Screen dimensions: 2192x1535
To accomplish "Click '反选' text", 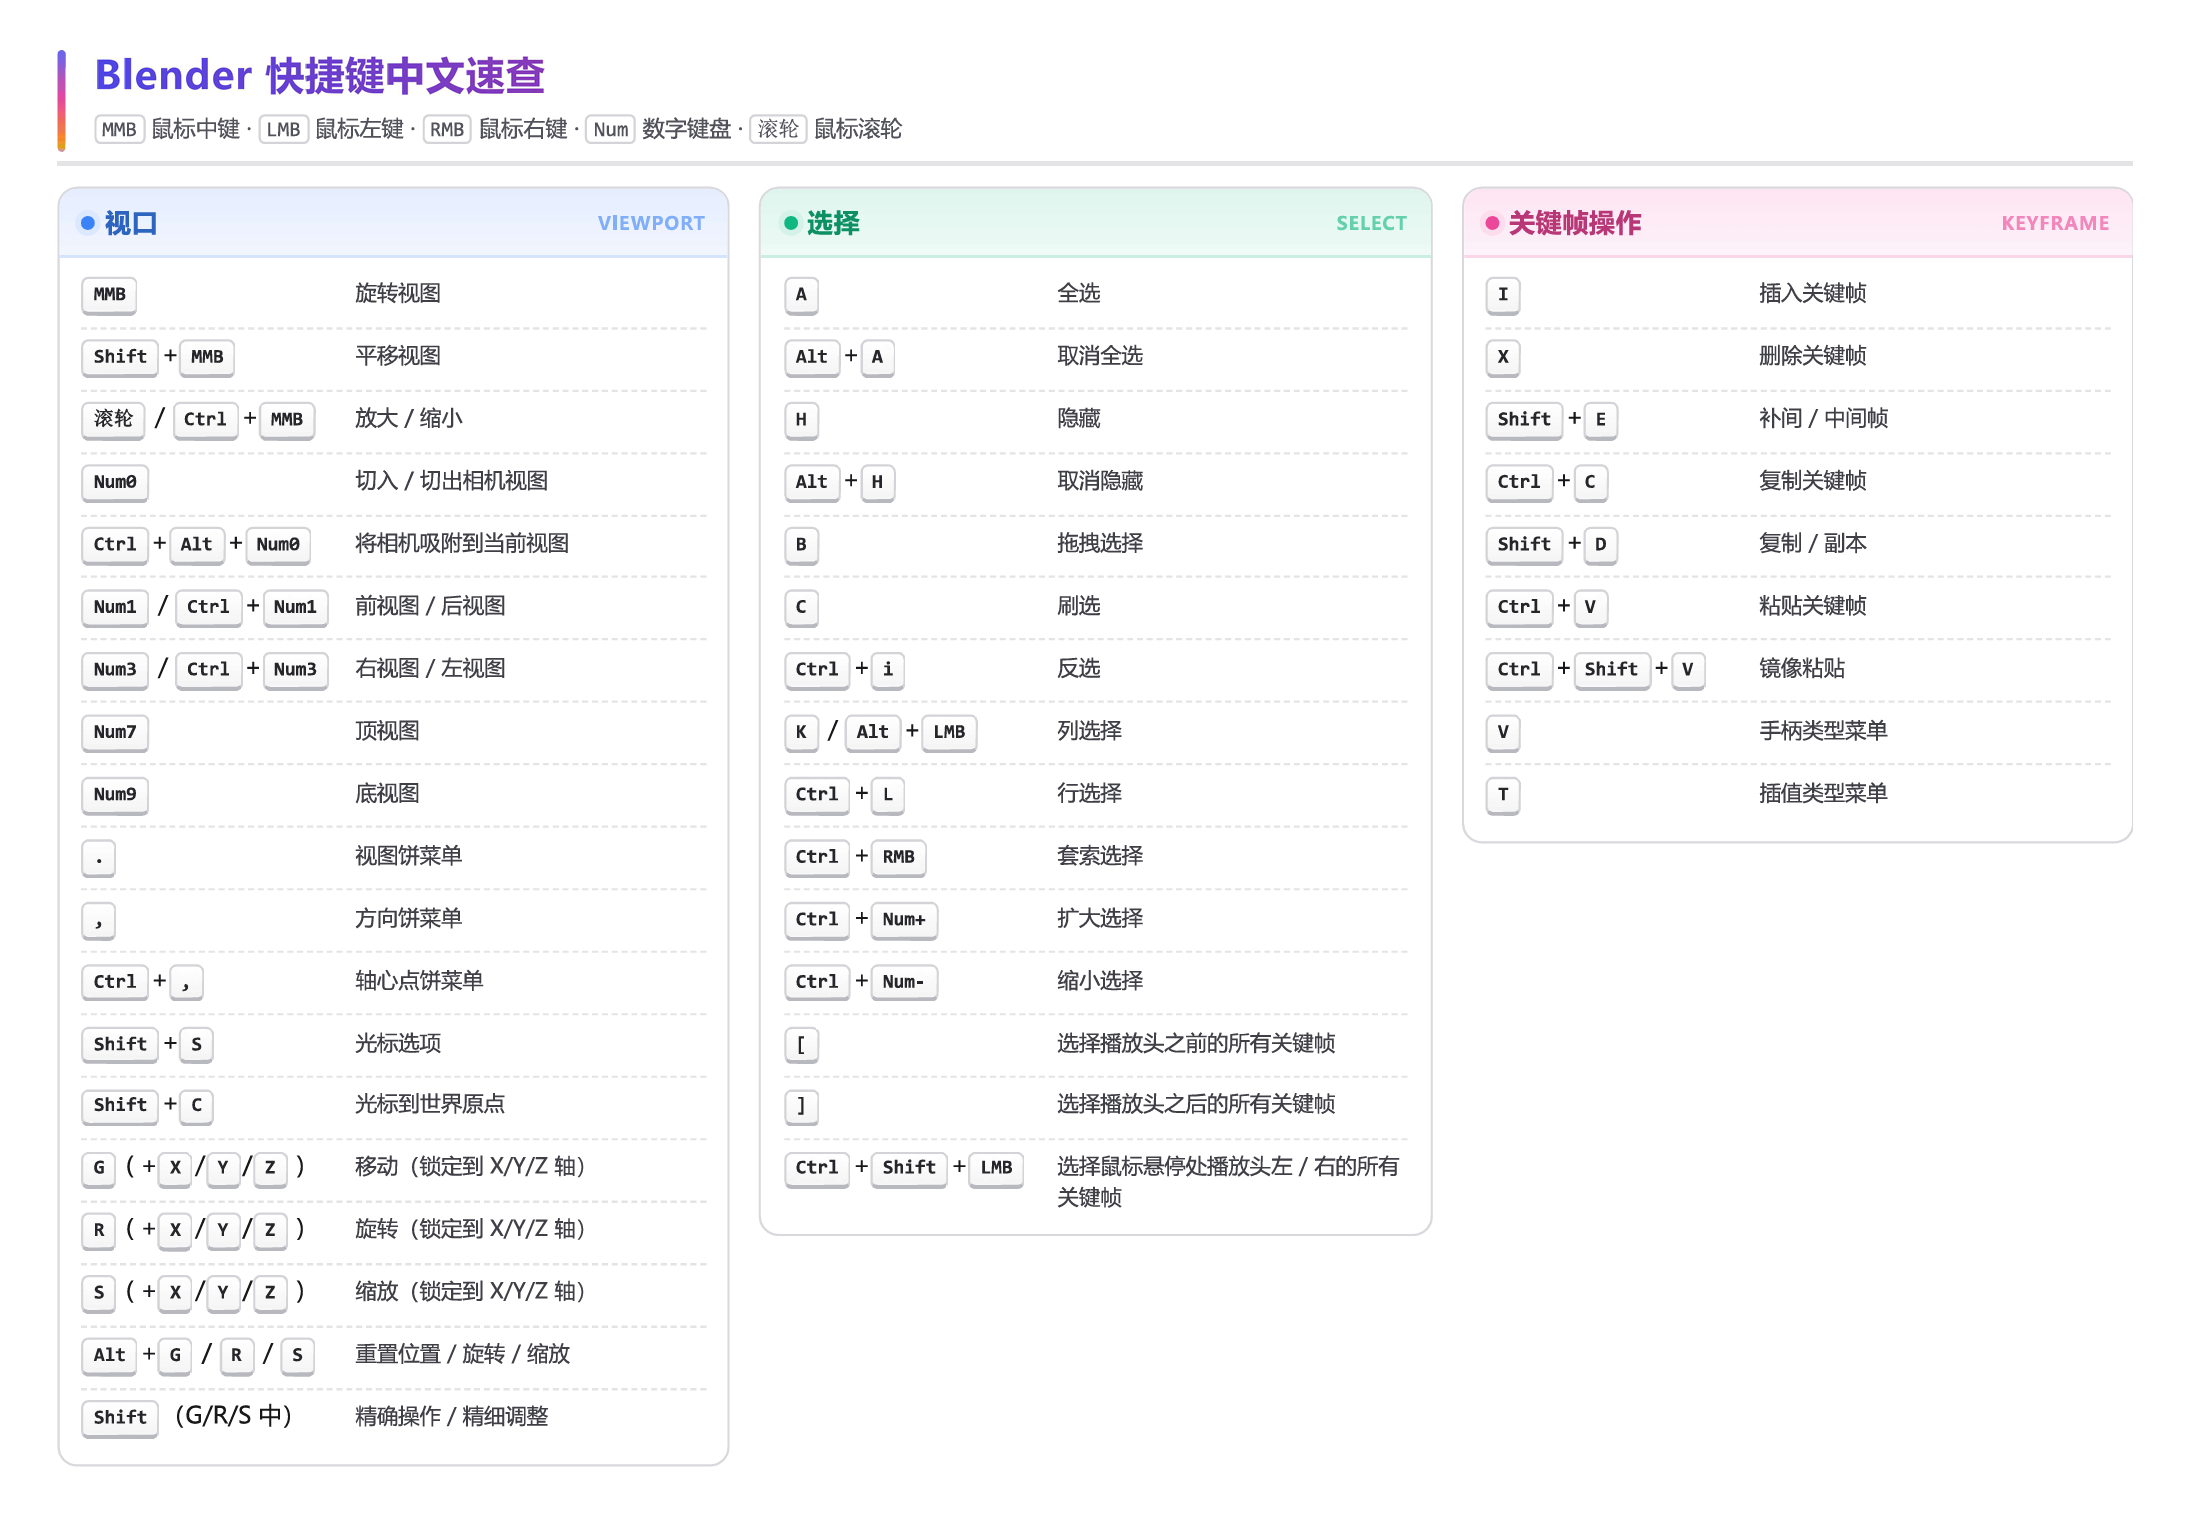I will click(x=1079, y=668).
